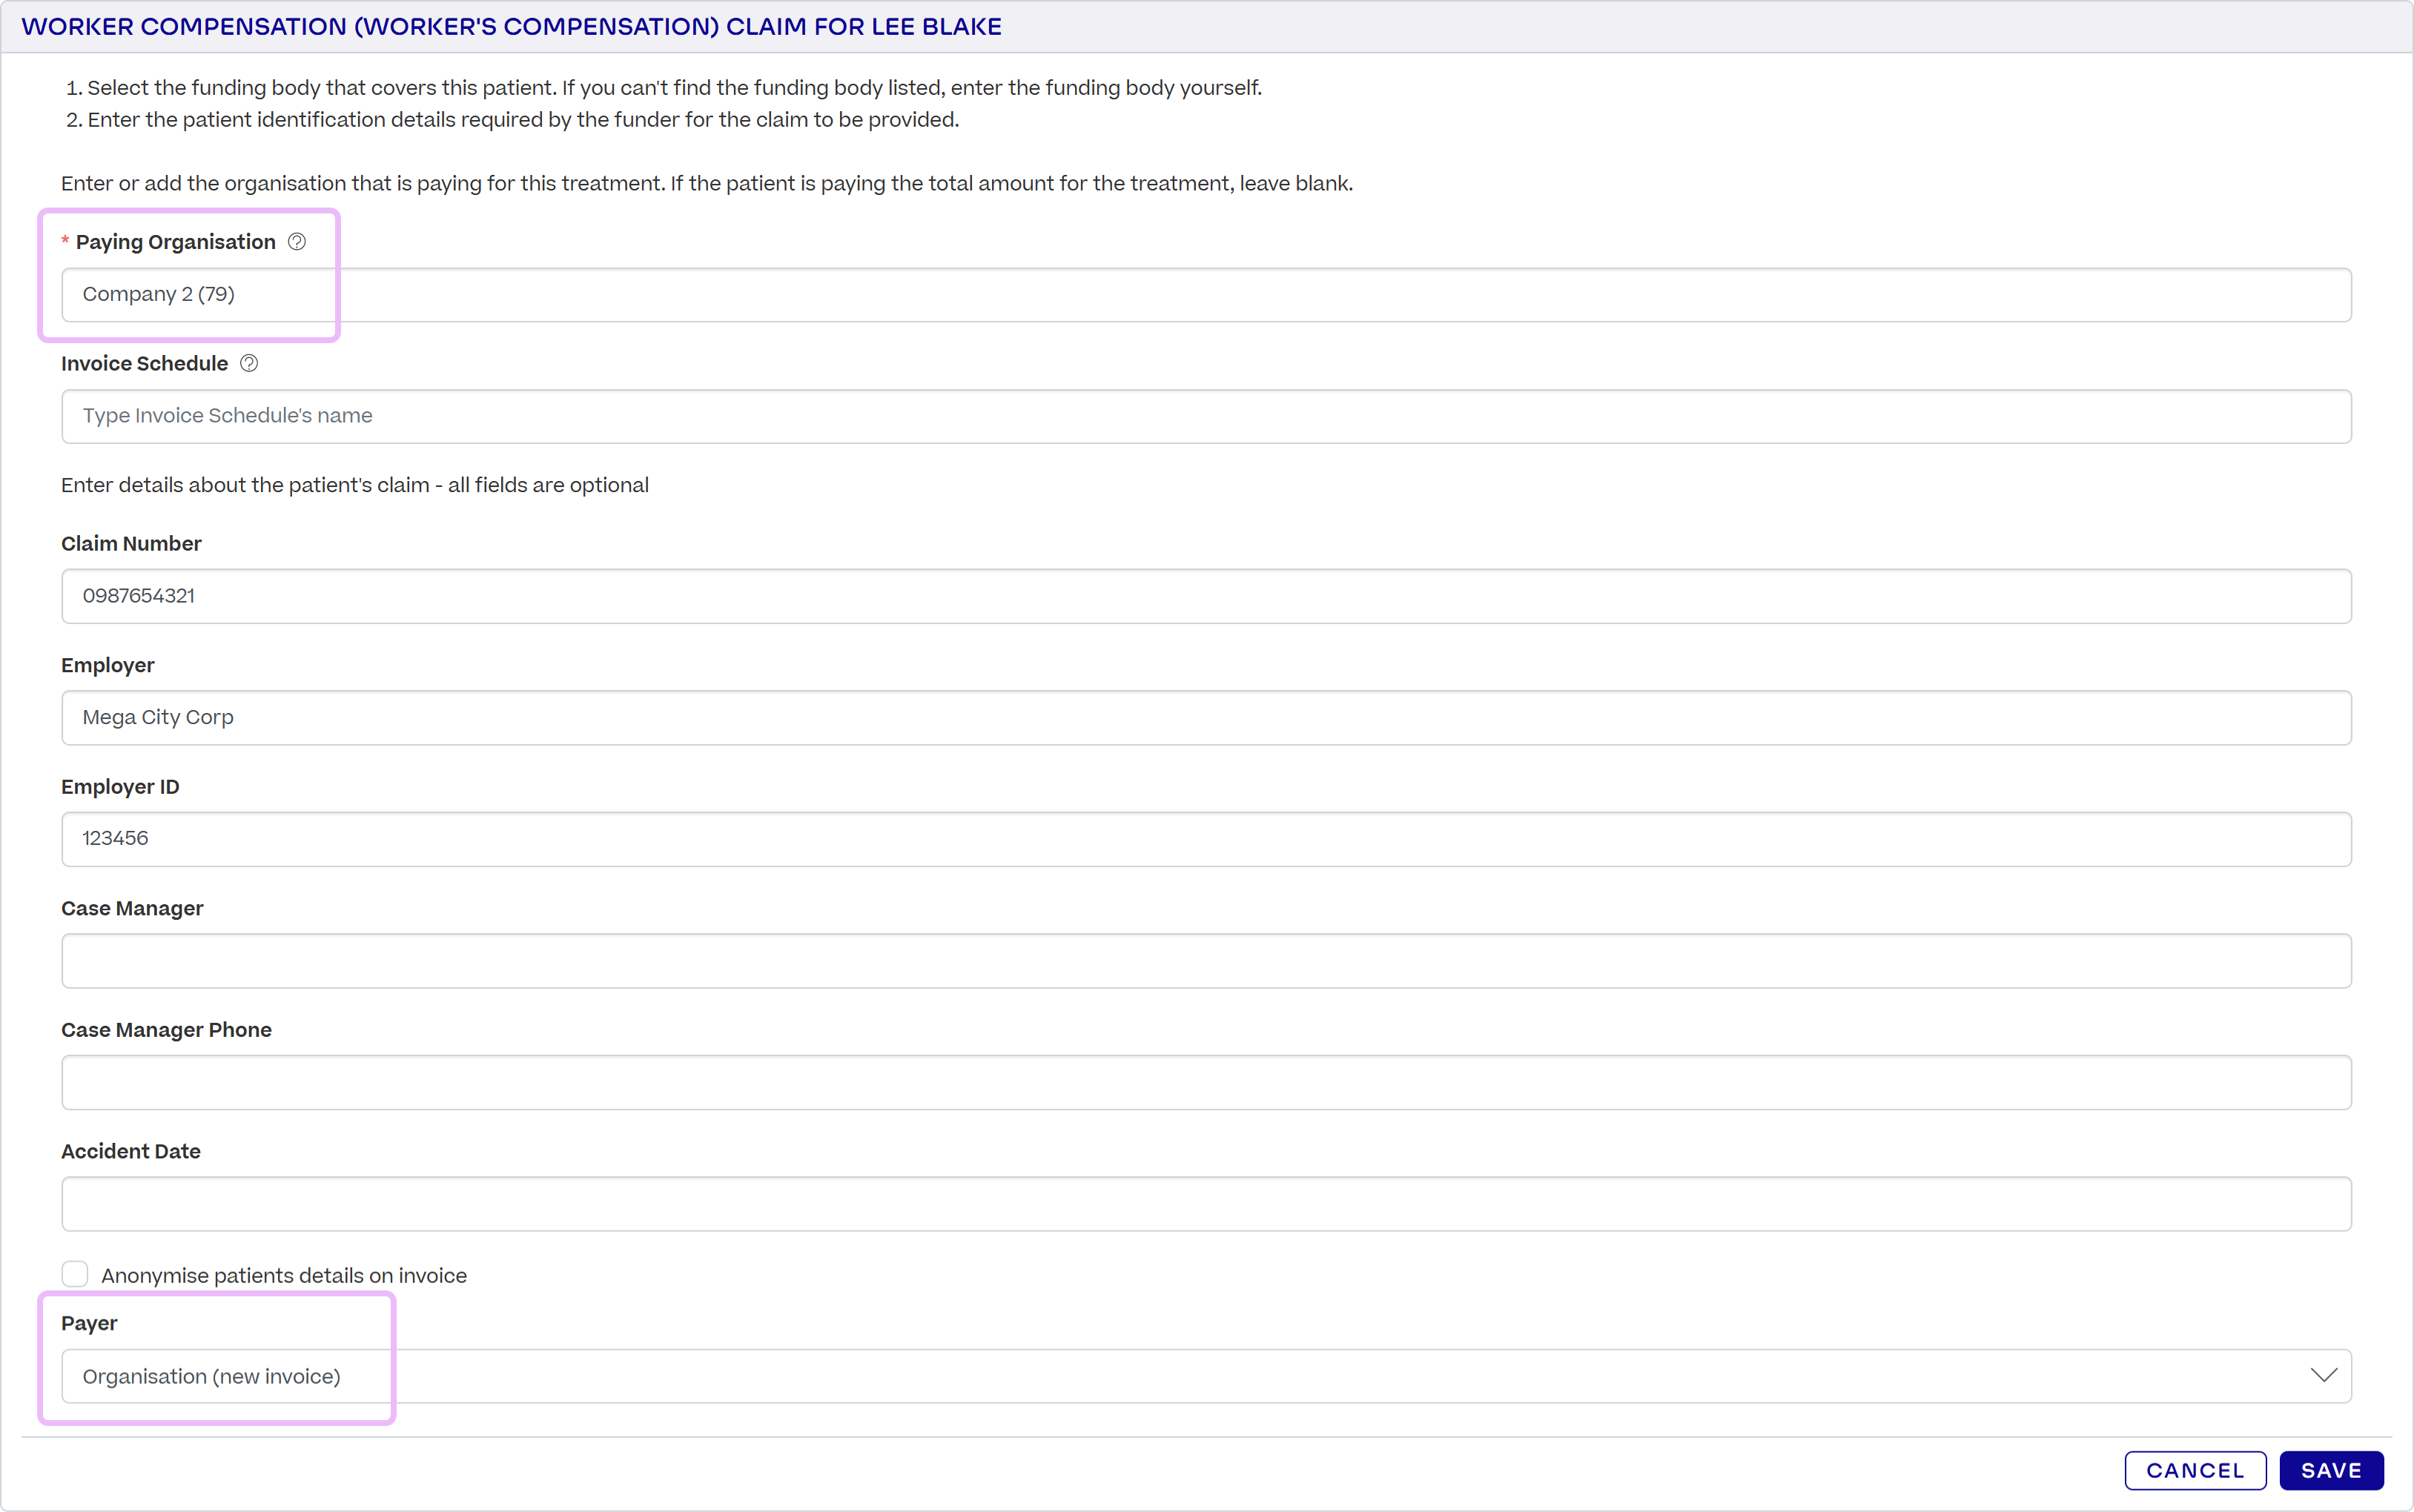Viewport: 2414px width, 1512px height.
Task: Click the Invoice Schedule help icon
Action: pos(249,364)
